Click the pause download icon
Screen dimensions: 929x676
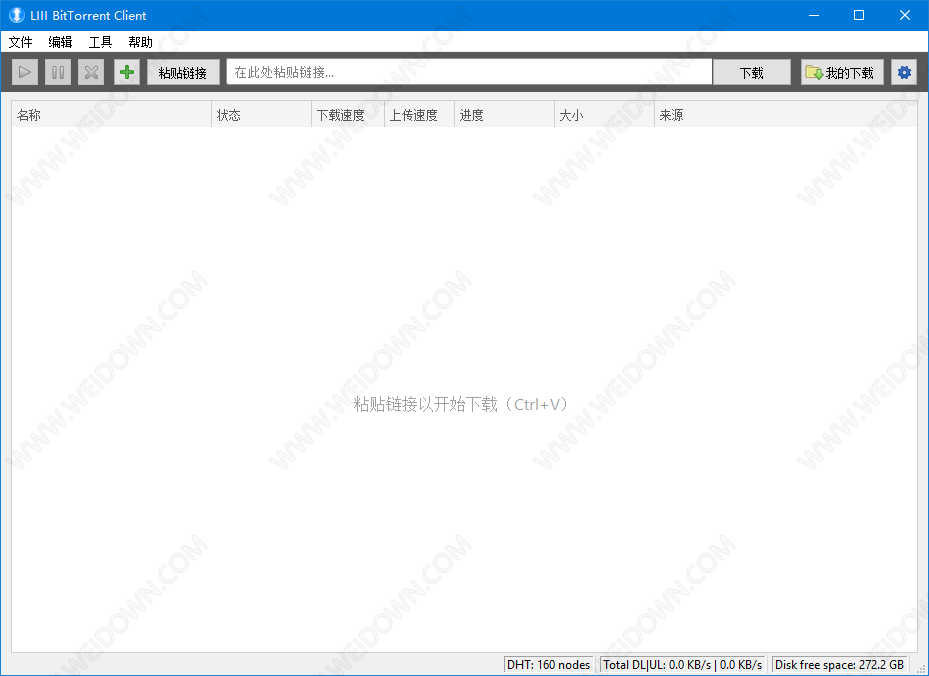pos(58,72)
